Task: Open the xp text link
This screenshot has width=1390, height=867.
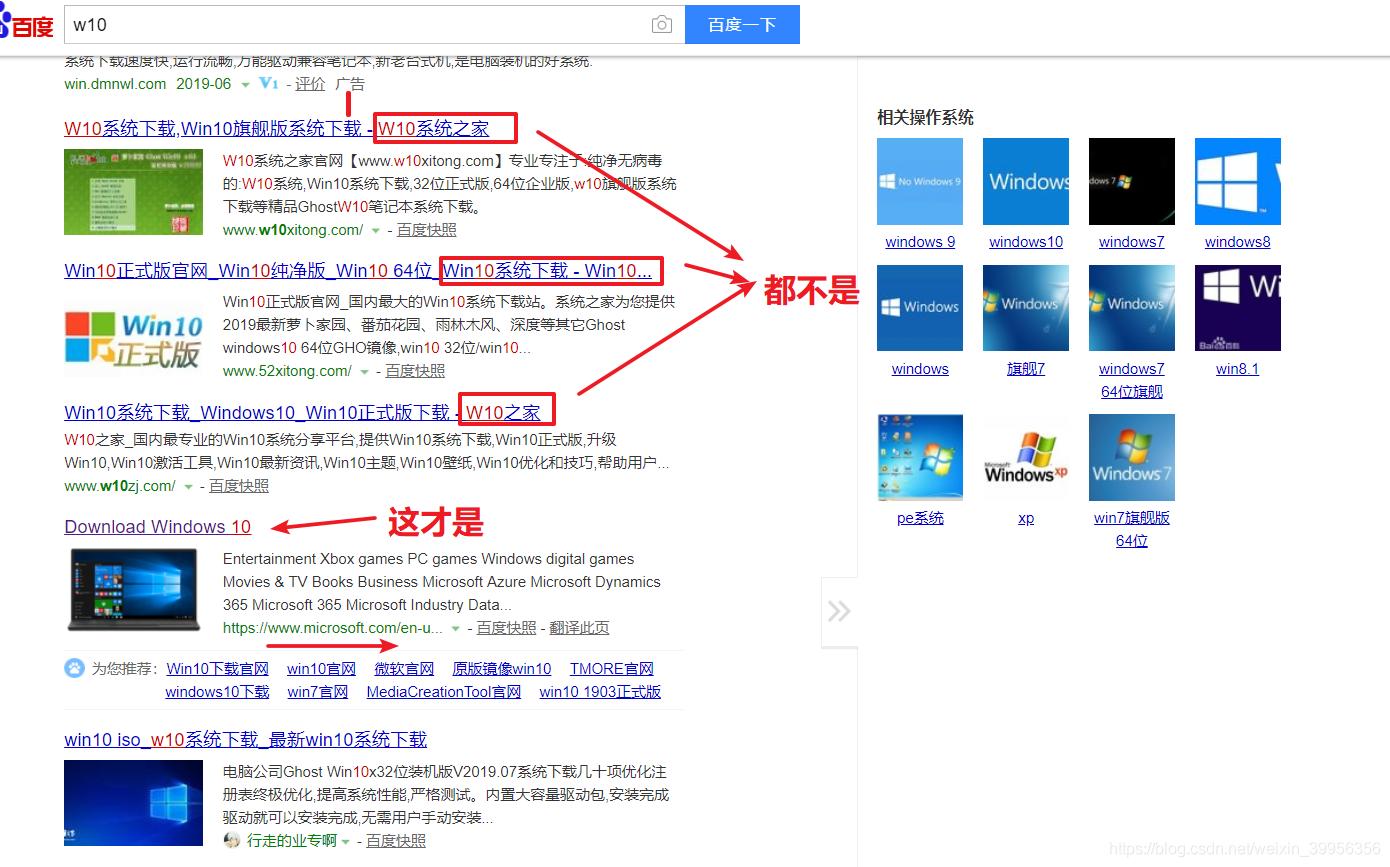Action: [x=1026, y=518]
